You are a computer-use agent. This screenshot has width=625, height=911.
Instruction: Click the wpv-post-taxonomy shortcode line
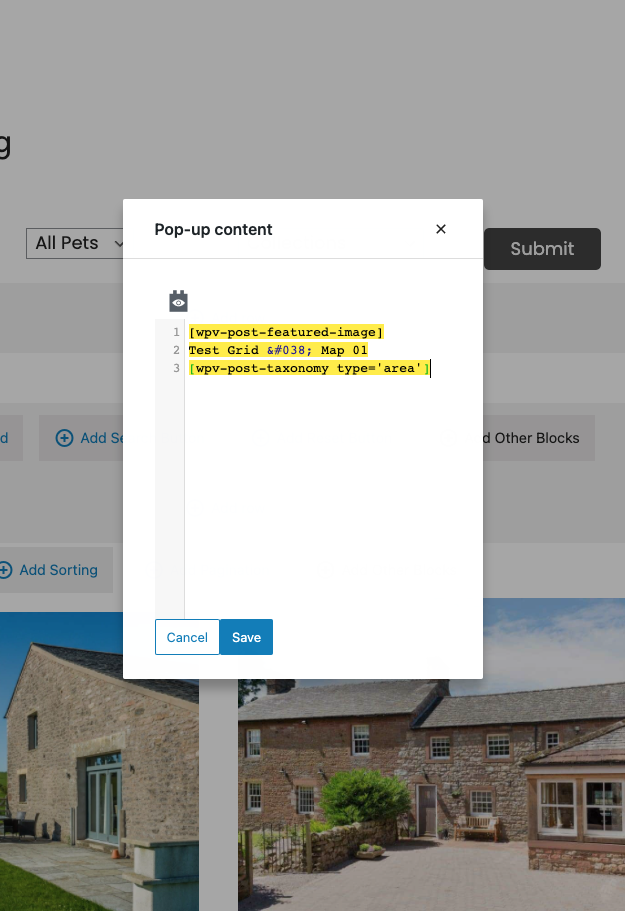(310, 368)
